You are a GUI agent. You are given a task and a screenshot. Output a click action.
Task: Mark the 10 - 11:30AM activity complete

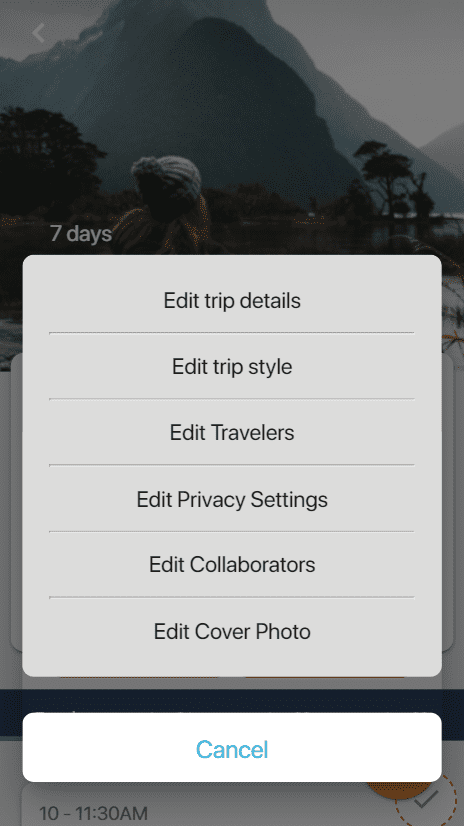coord(427,799)
